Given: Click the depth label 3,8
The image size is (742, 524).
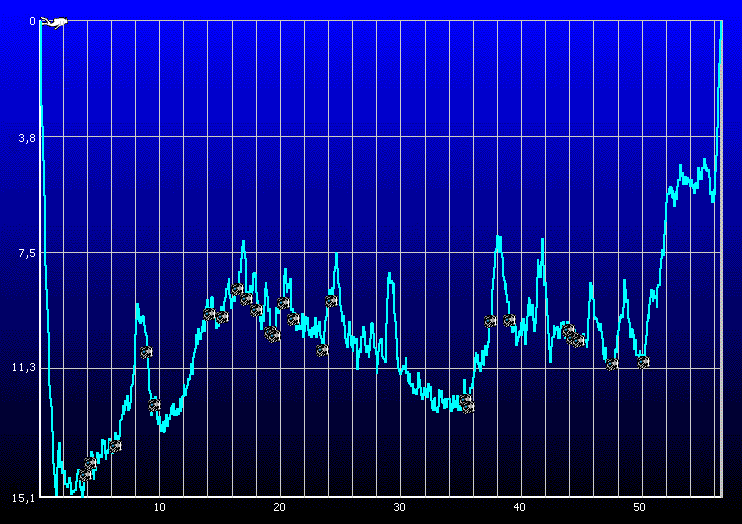Looking at the screenshot, I should [26, 138].
